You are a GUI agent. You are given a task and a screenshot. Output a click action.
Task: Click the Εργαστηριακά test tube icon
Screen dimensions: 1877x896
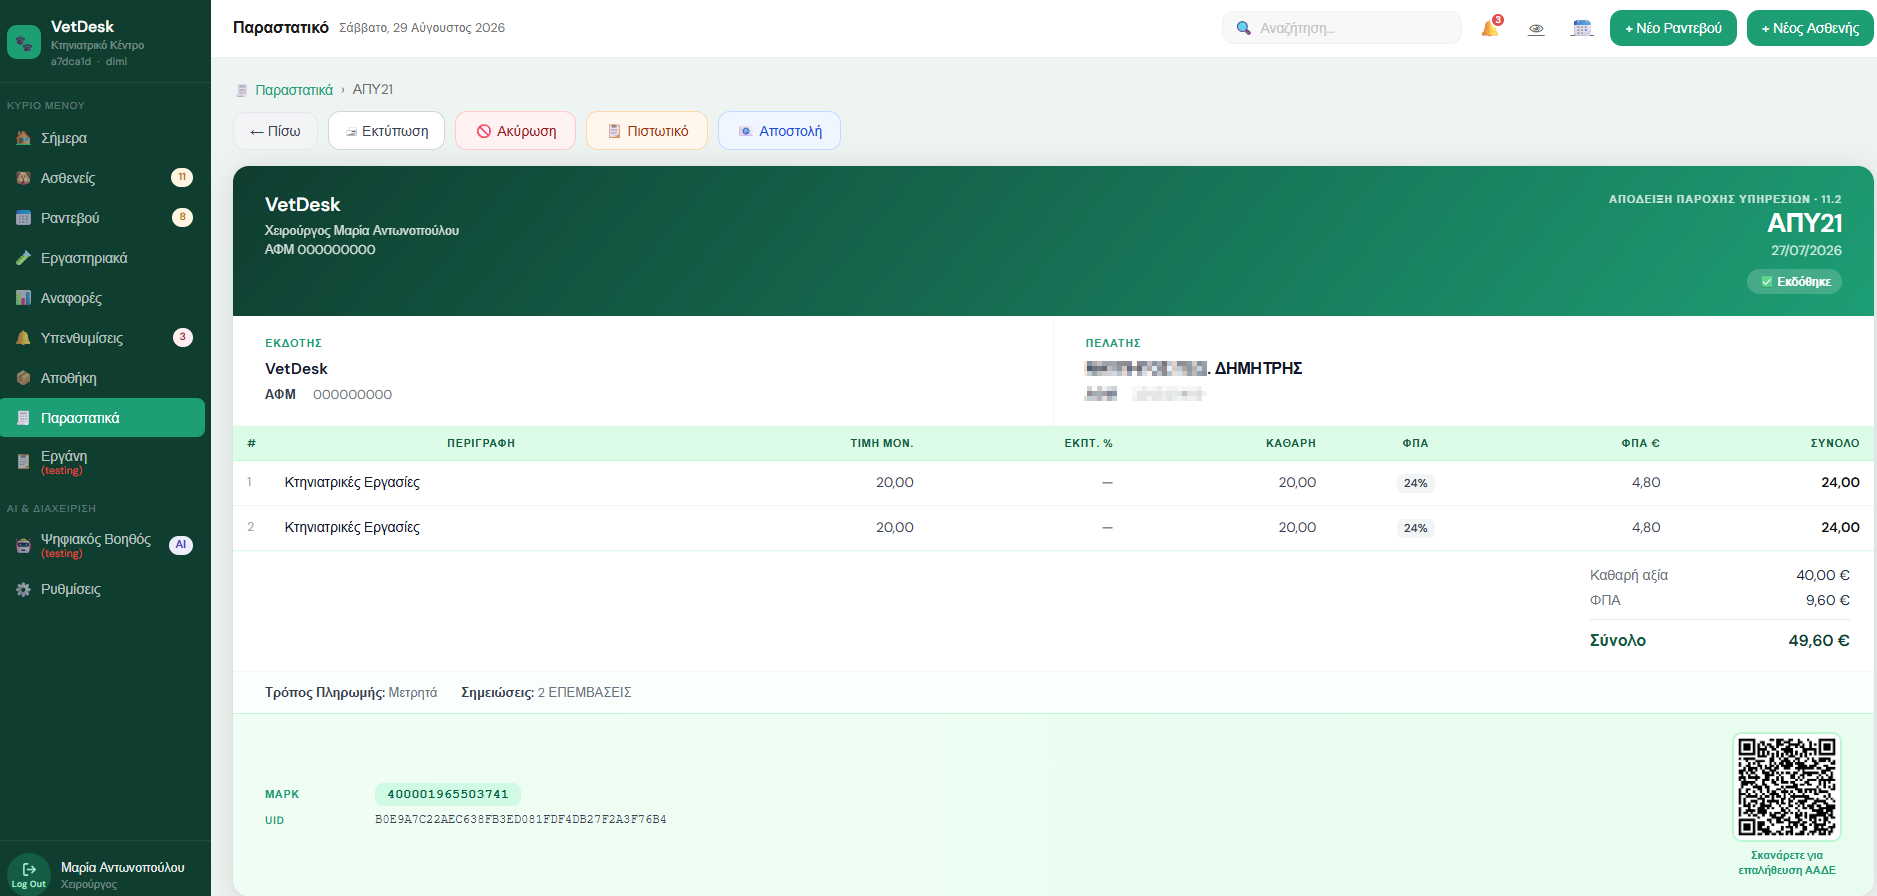pyautogui.click(x=23, y=258)
